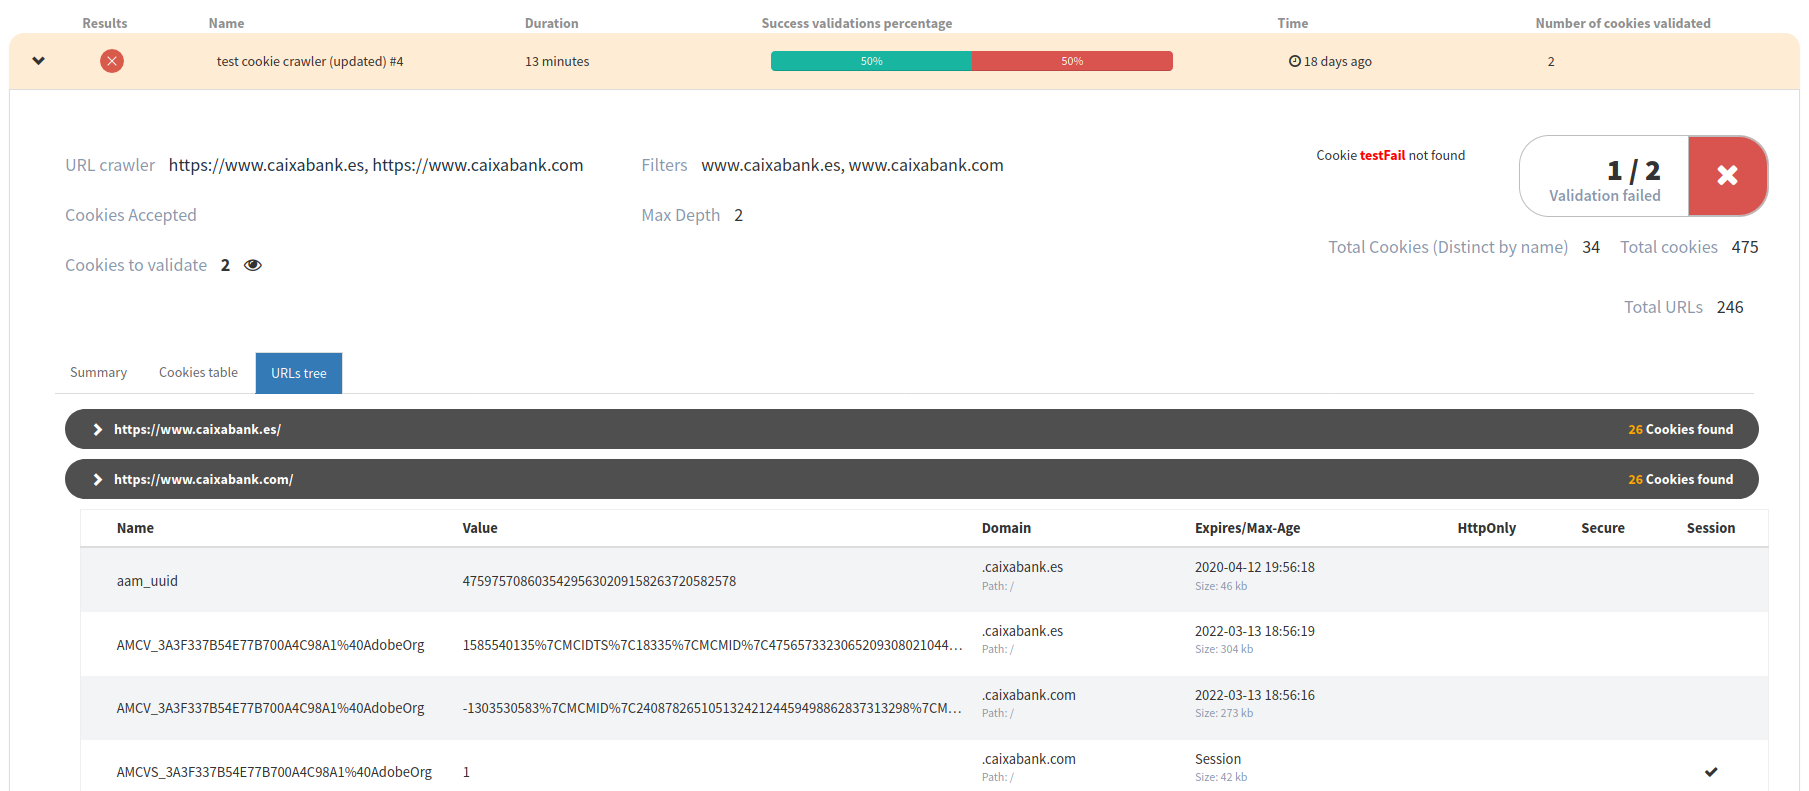The width and height of the screenshot is (1809, 791).
Task: Click the red failed result icon
Action: [x=112, y=61]
